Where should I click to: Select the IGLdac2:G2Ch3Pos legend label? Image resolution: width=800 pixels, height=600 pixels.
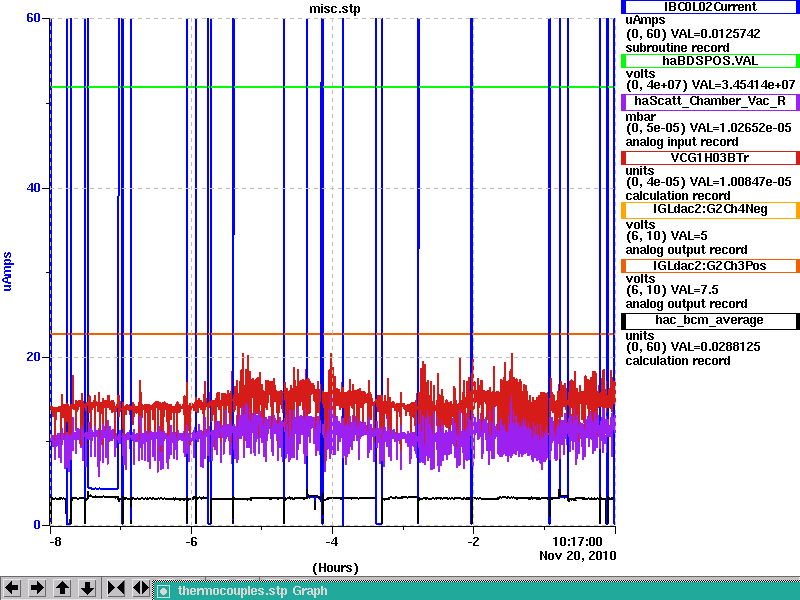[710, 265]
